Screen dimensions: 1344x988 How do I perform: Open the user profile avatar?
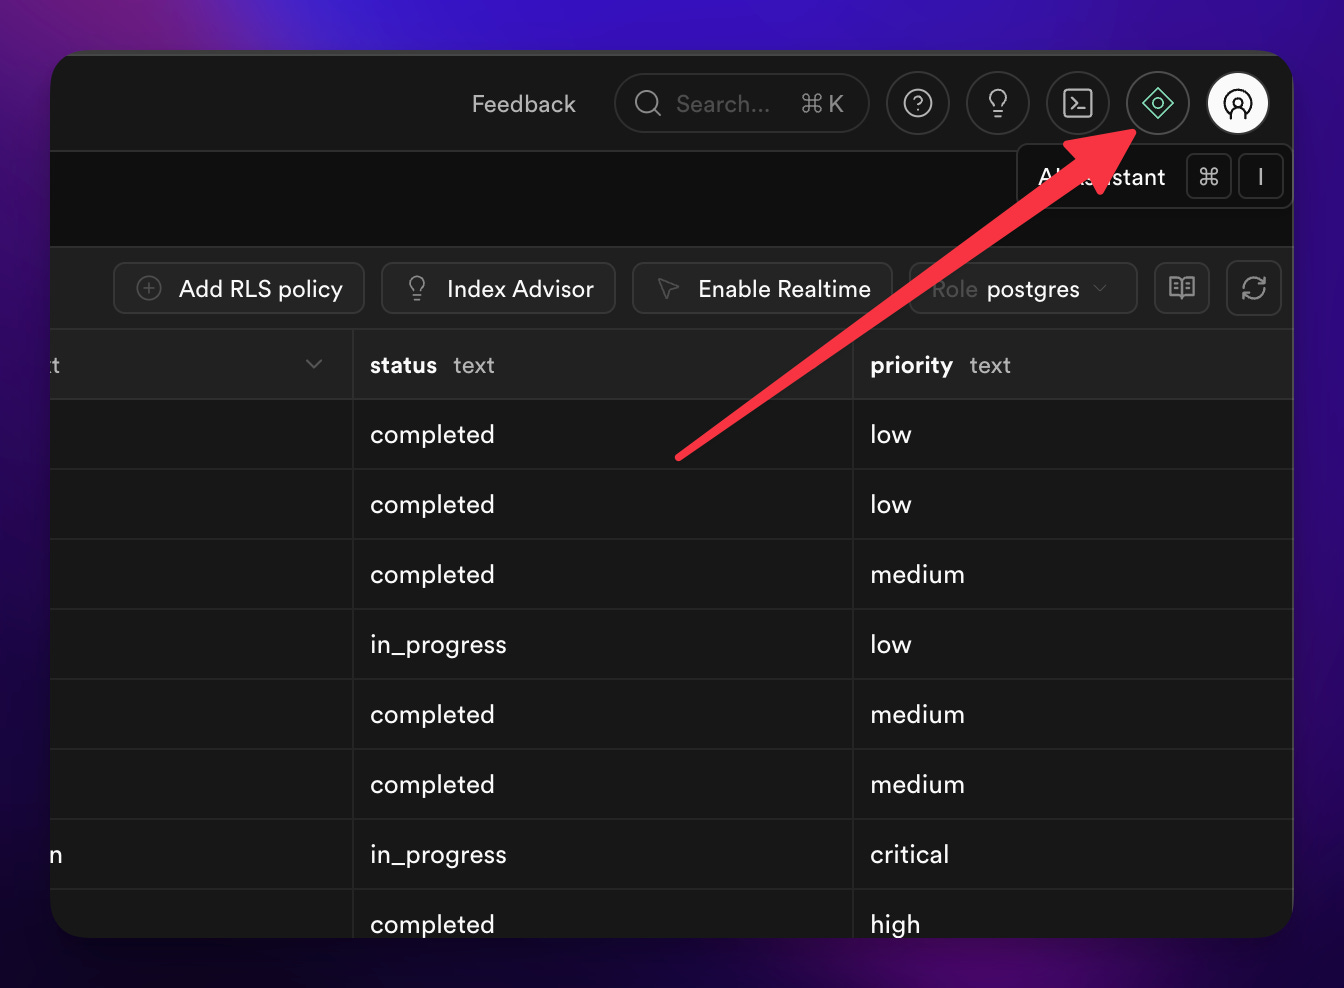coord(1238,103)
